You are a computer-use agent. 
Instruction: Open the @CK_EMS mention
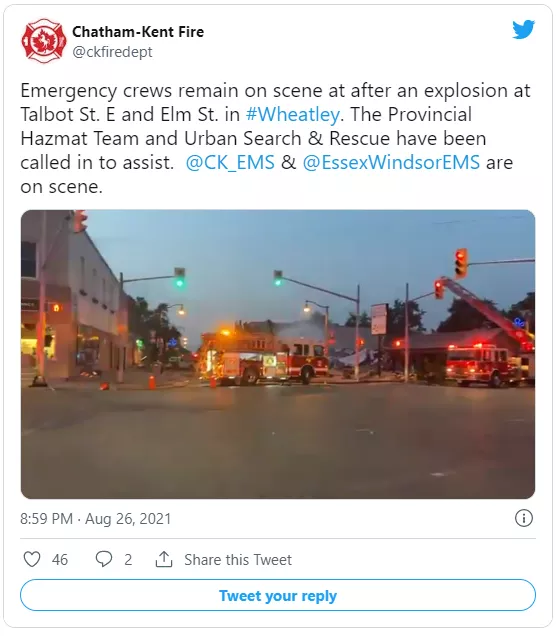(230, 162)
